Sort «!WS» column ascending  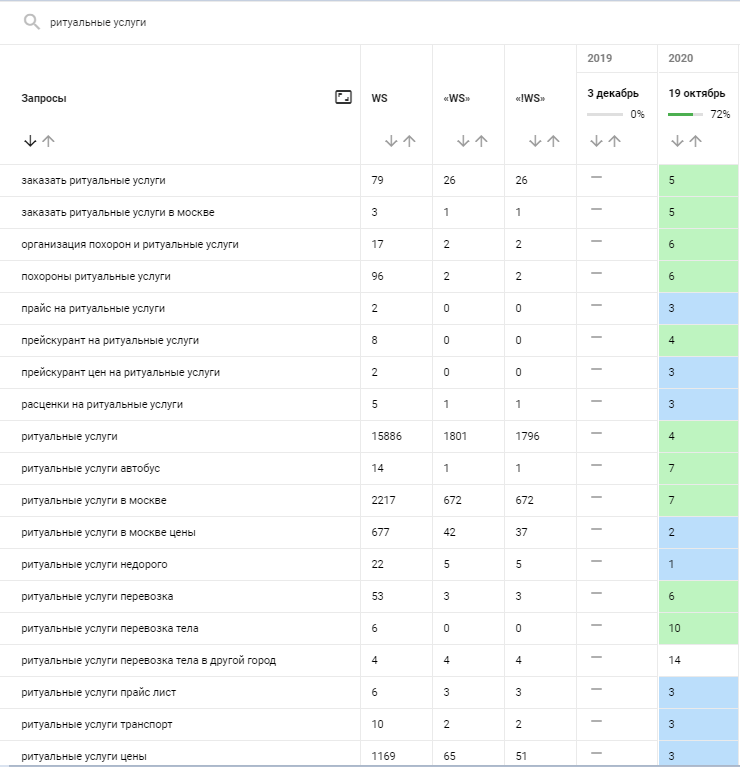(553, 141)
